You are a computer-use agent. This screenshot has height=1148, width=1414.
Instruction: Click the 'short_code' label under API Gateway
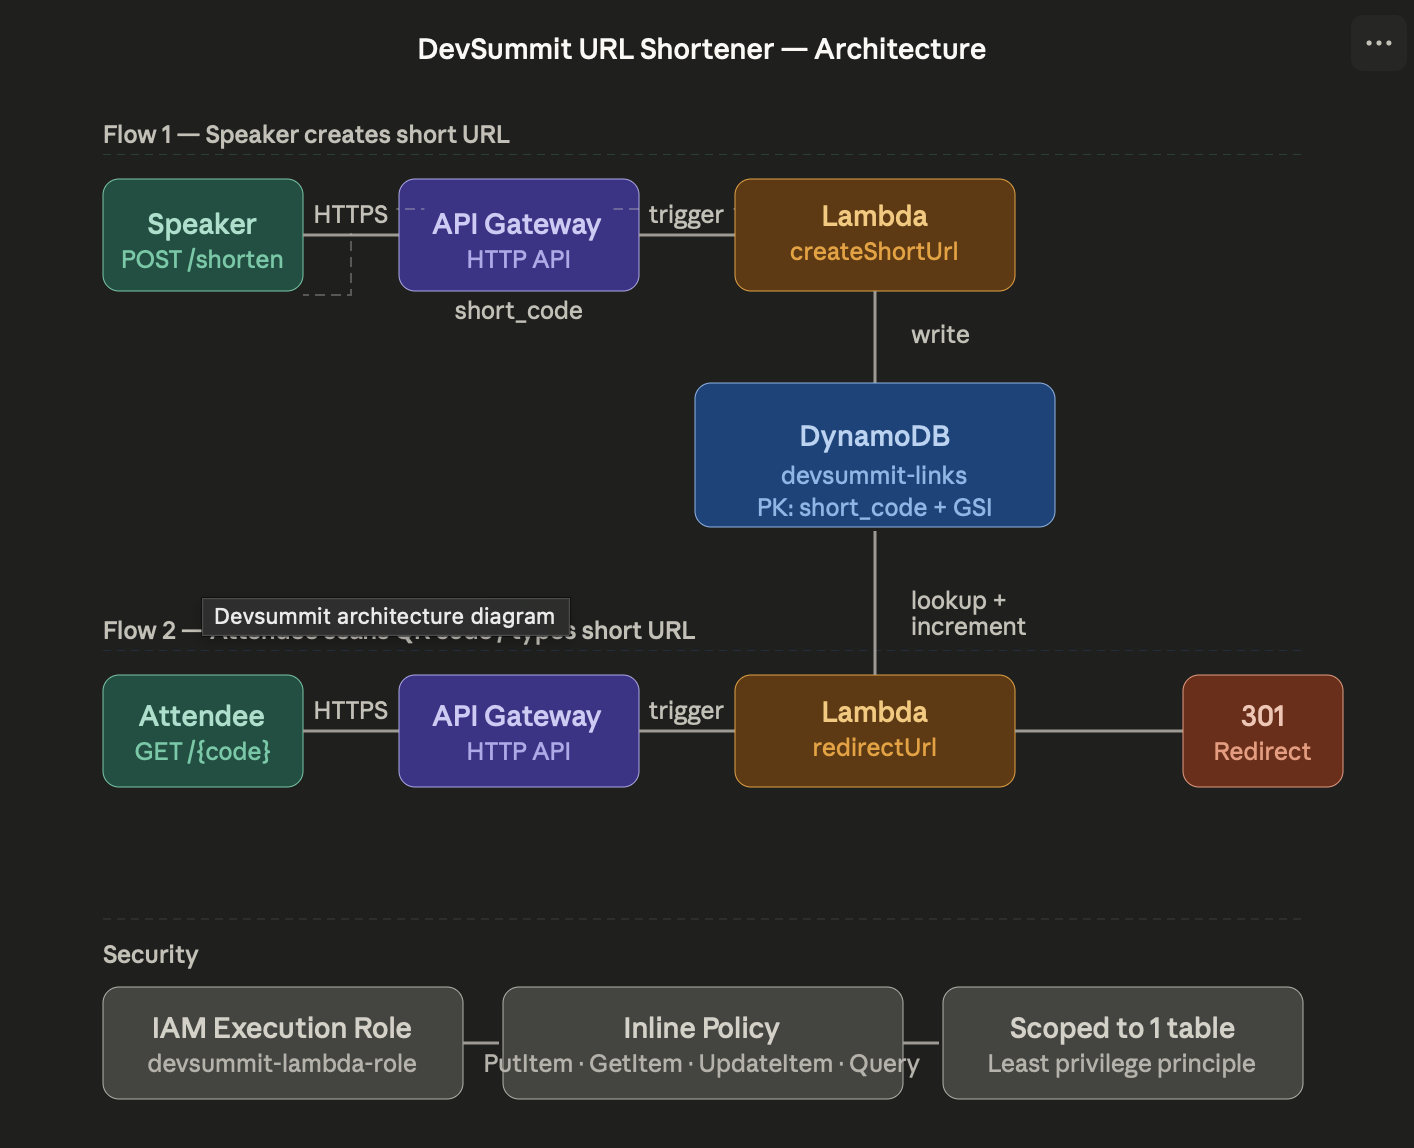tap(519, 311)
